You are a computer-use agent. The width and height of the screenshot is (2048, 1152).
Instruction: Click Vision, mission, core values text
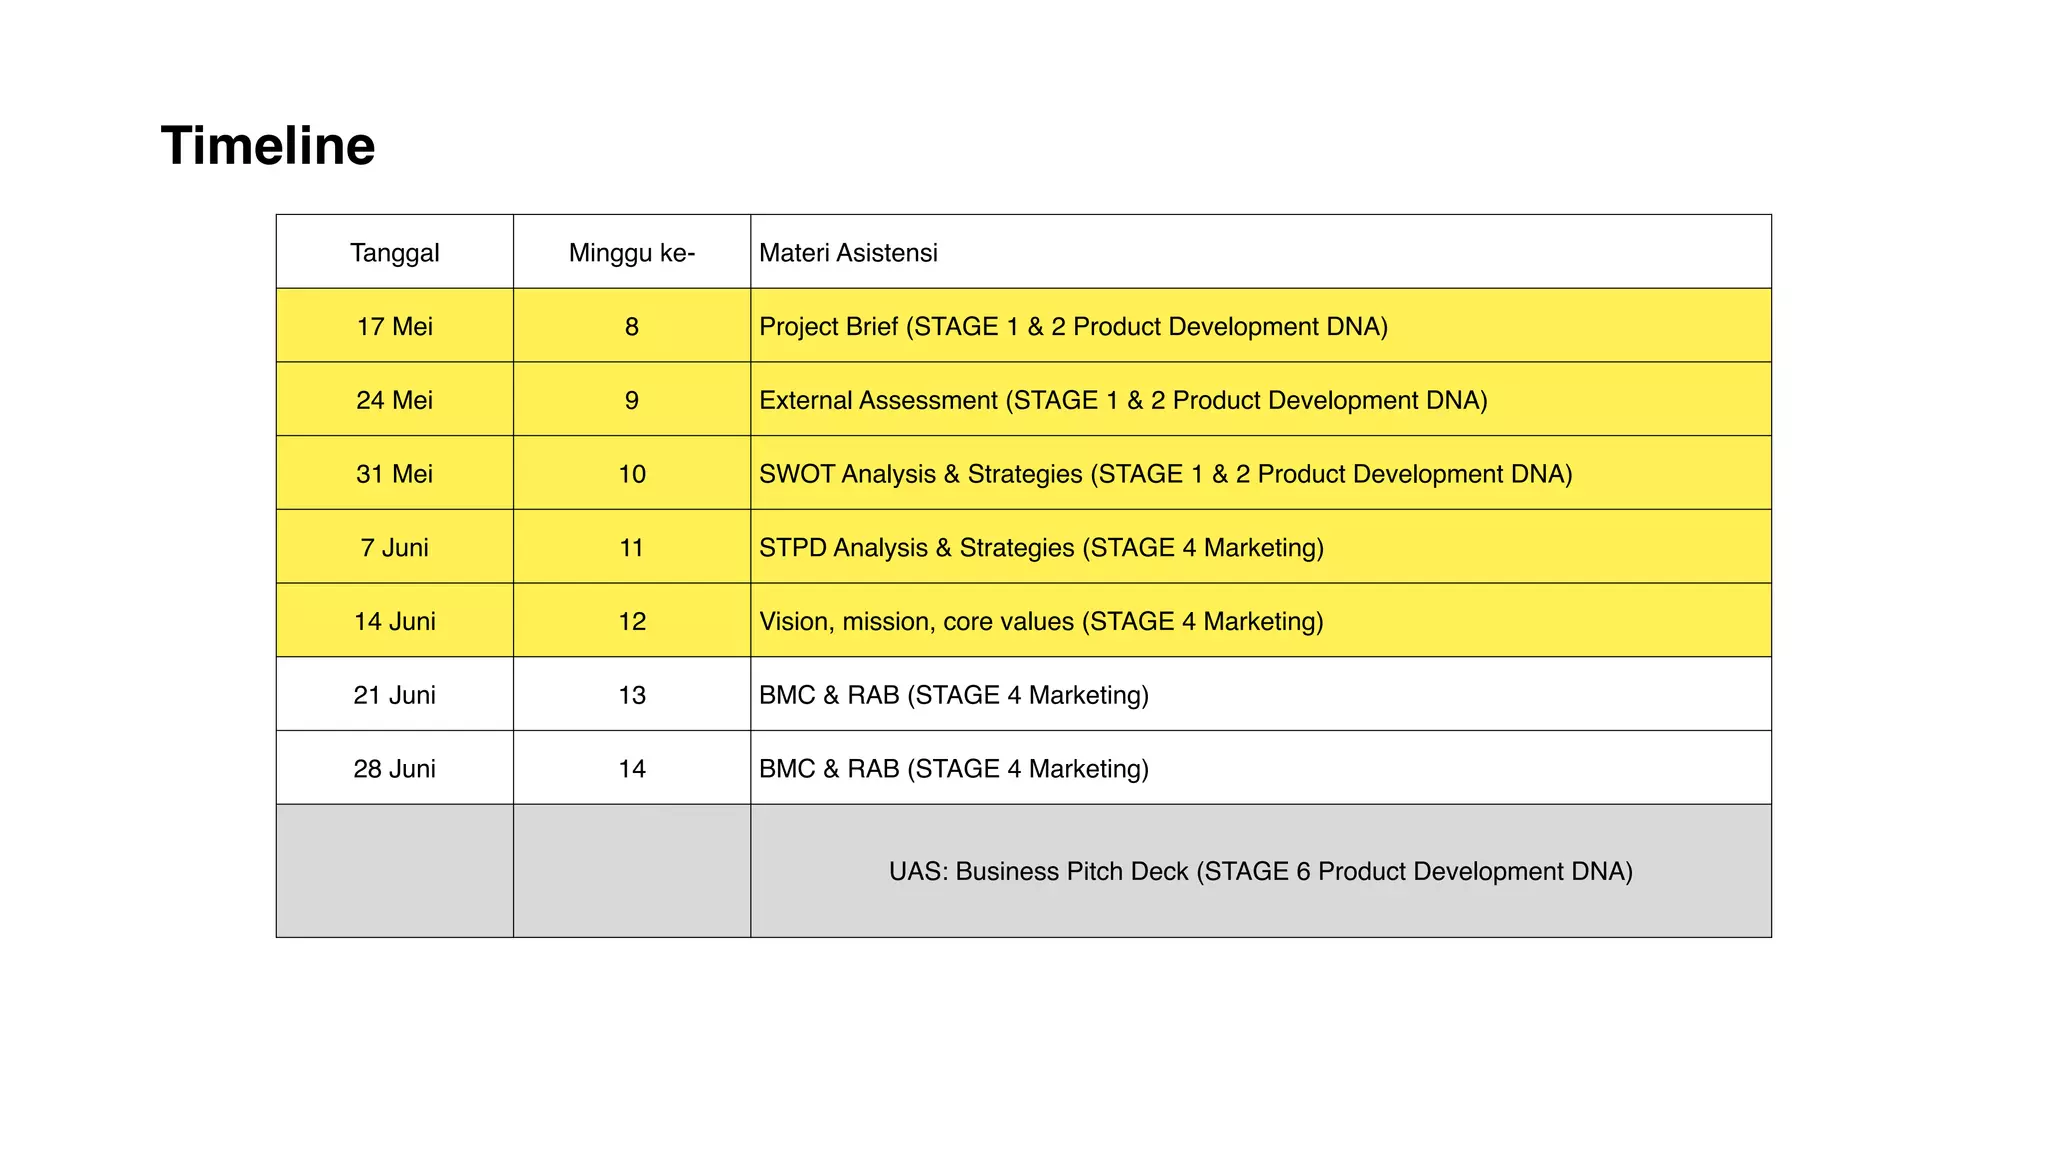point(1041,622)
